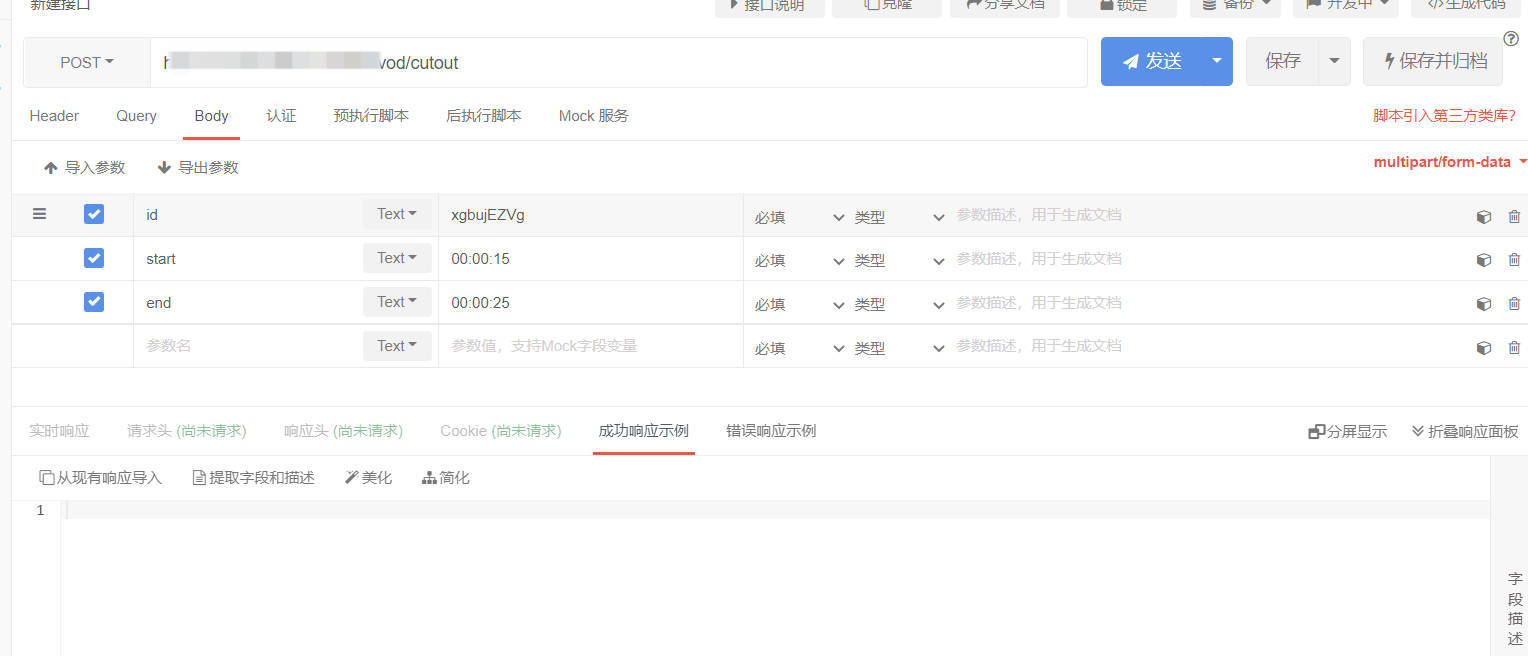Viewport: 1528px width, 656px height.
Task: Click the cube icon in the id row
Action: 1484,216
